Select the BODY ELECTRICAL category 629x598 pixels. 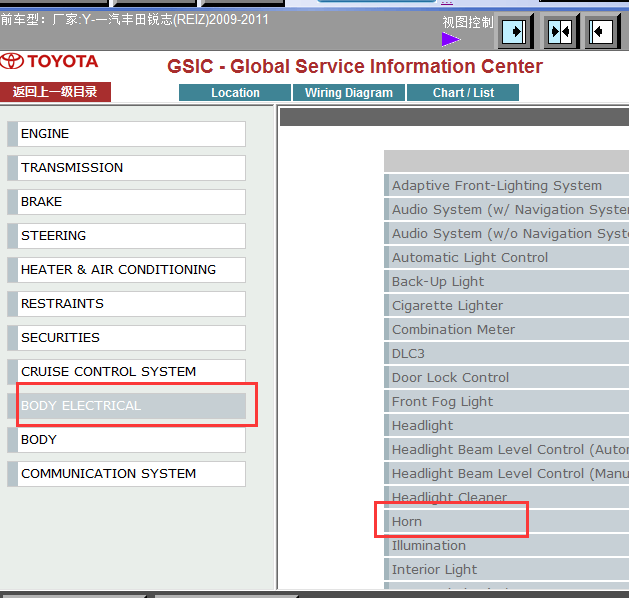point(127,406)
